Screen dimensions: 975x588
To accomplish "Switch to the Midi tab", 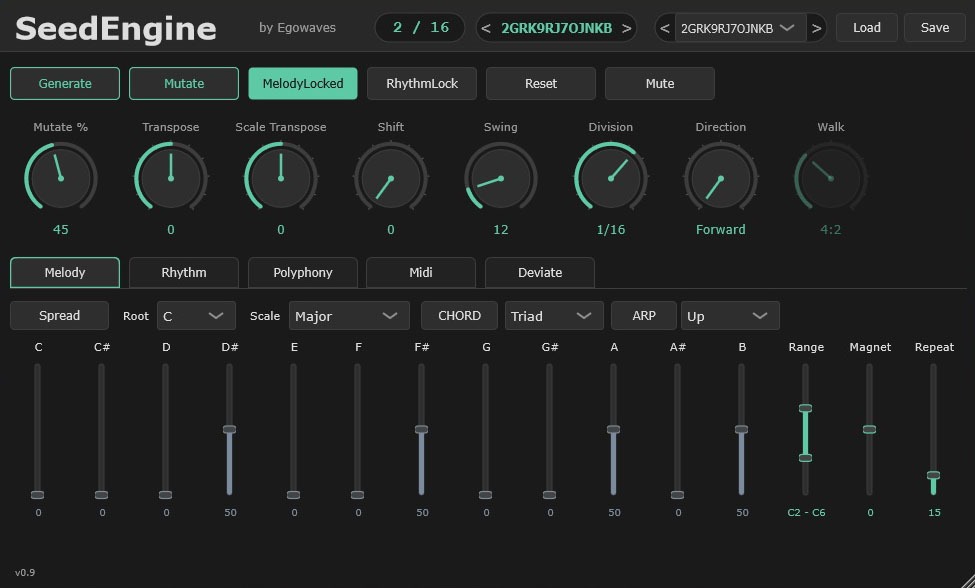I will click(421, 272).
